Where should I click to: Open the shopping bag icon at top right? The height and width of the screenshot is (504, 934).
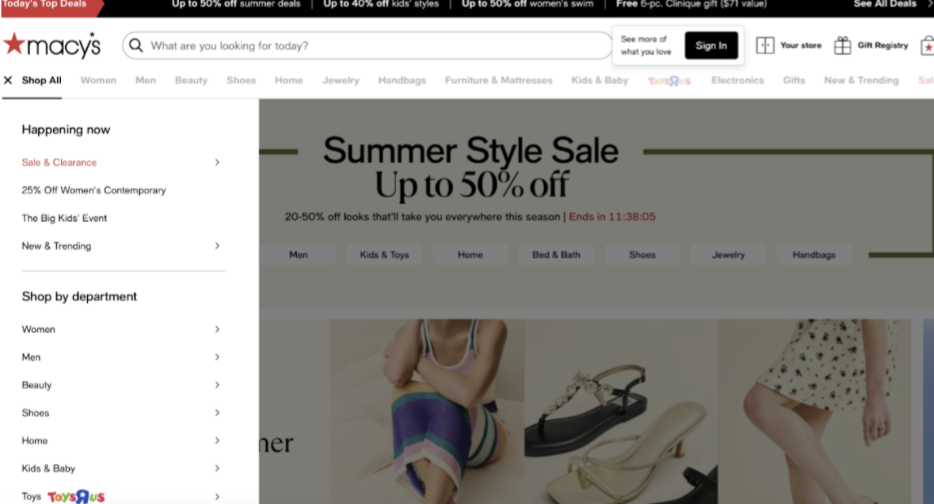(x=927, y=45)
